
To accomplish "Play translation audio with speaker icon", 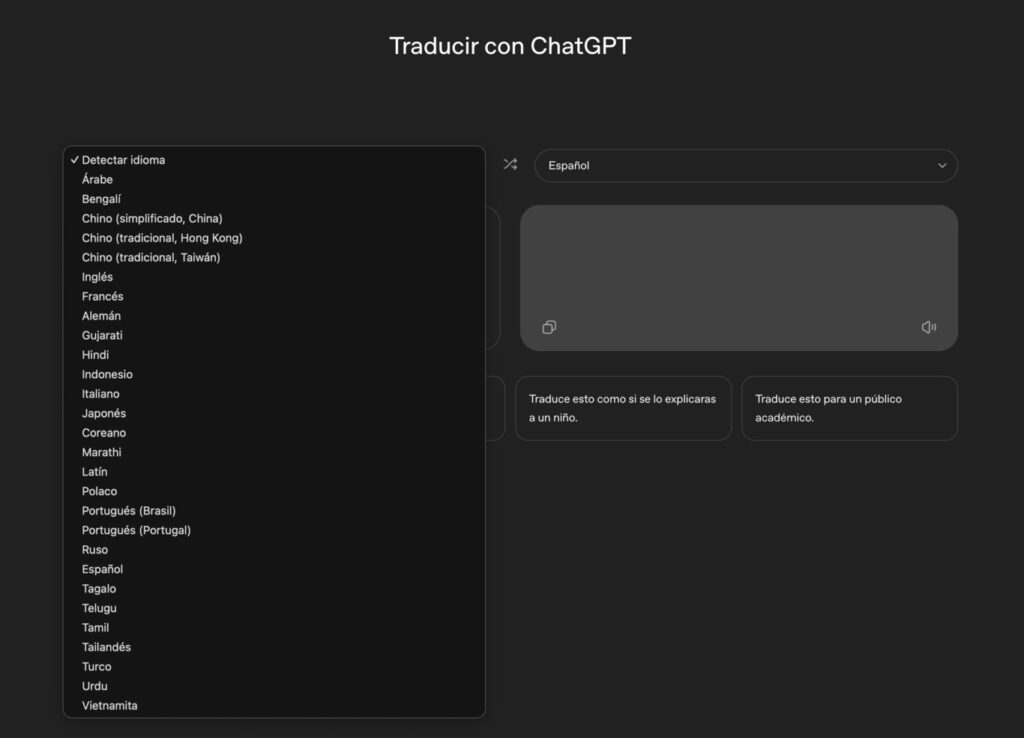I will pyautogui.click(x=928, y=327).
